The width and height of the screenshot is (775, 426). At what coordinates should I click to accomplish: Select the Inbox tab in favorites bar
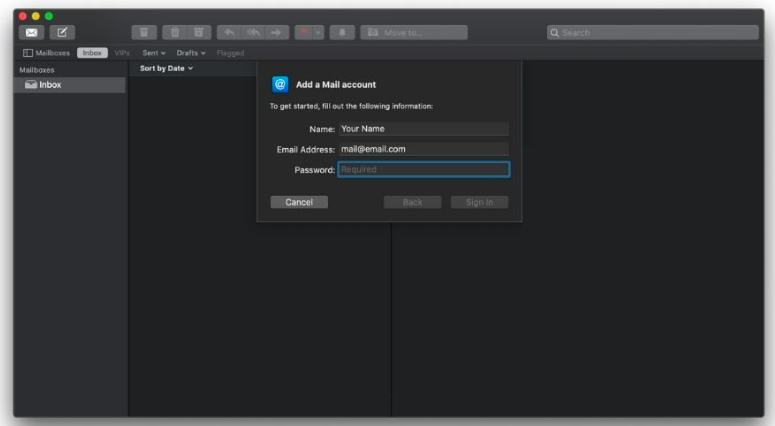(x=93, y=53)
